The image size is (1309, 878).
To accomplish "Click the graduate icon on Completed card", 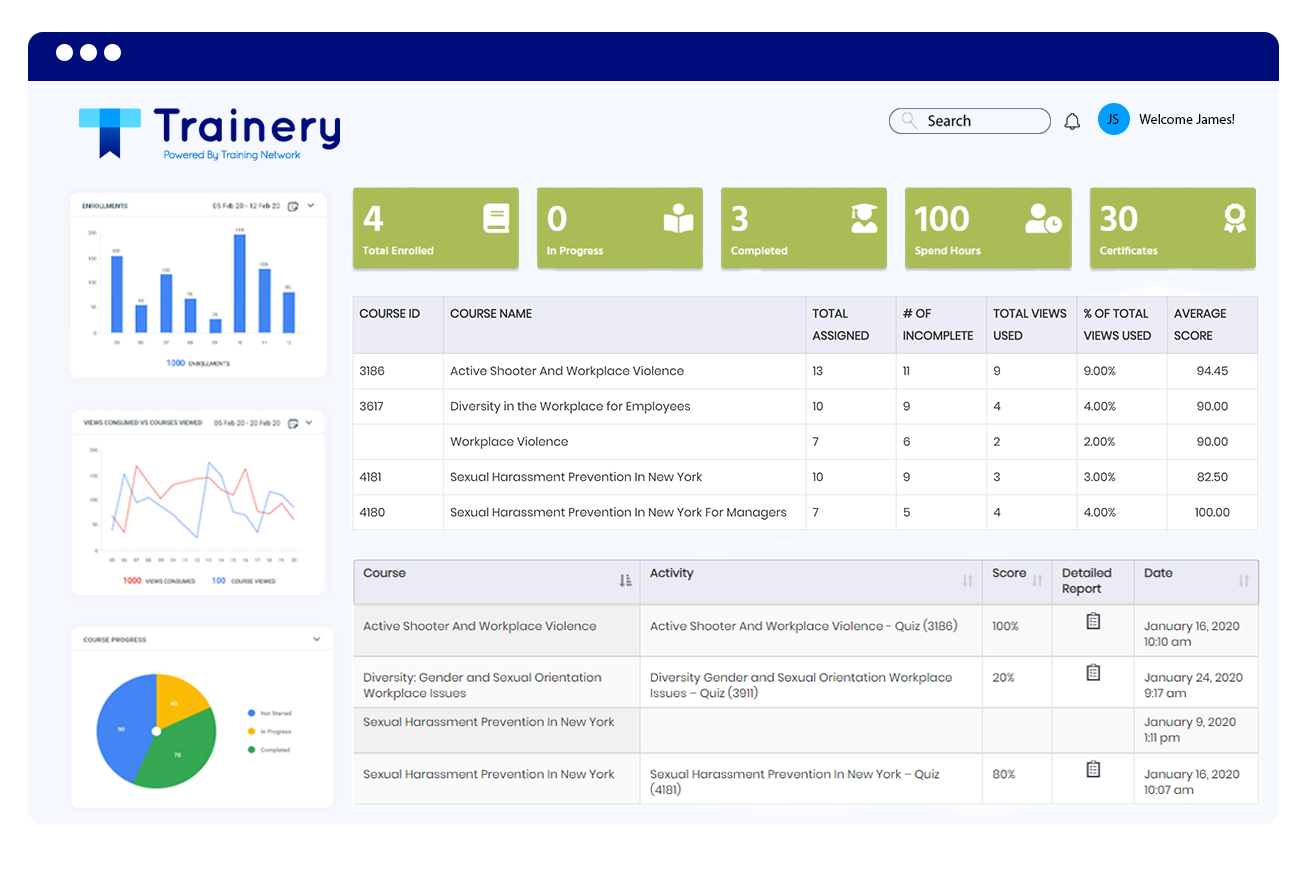I will point(864,218).
